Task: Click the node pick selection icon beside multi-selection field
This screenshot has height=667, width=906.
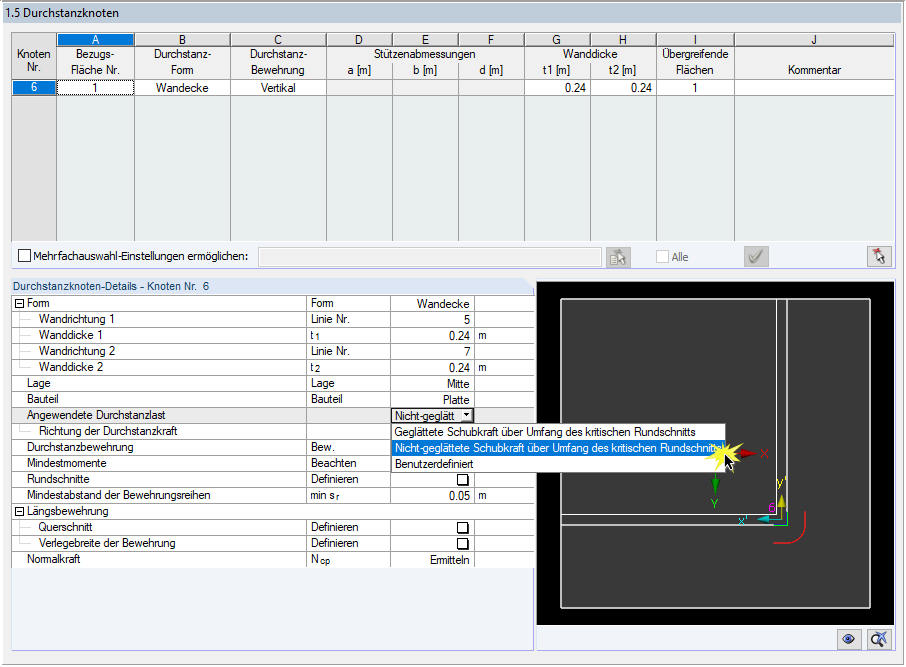Action: (x=618, y=257)
